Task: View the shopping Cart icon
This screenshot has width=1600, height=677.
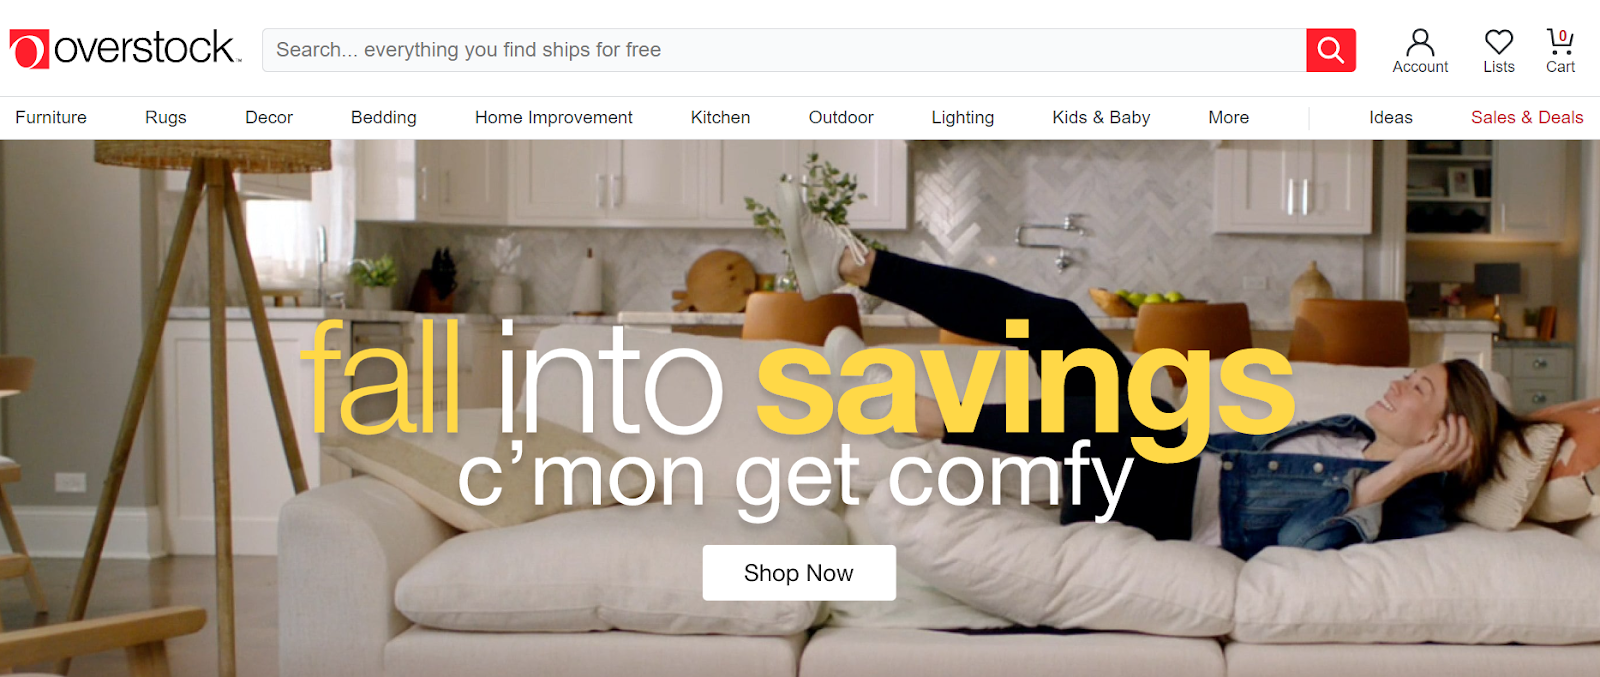Action: click(1560, 50)
